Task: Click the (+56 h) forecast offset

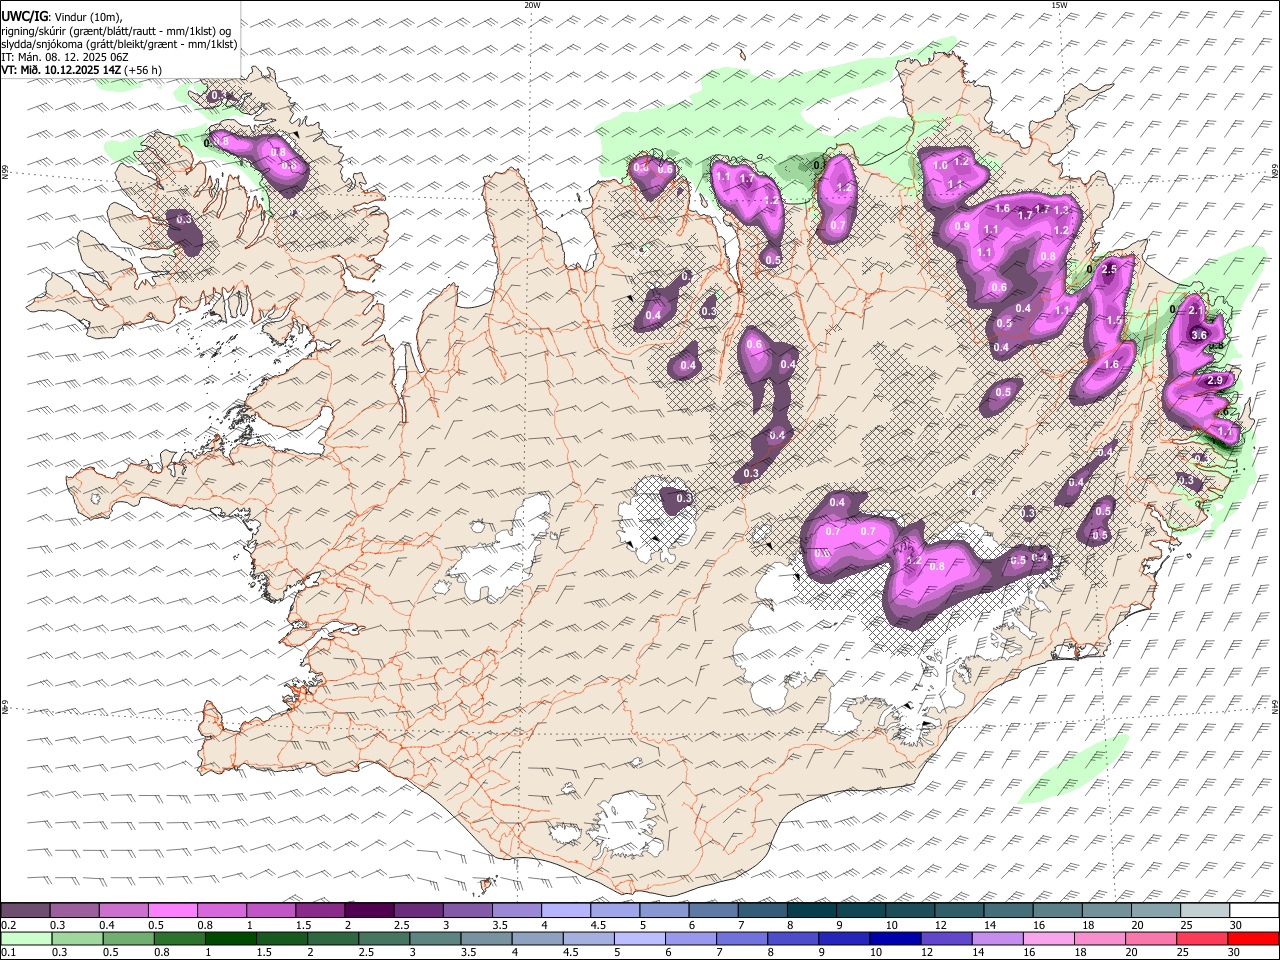Action: coord(142,70)
